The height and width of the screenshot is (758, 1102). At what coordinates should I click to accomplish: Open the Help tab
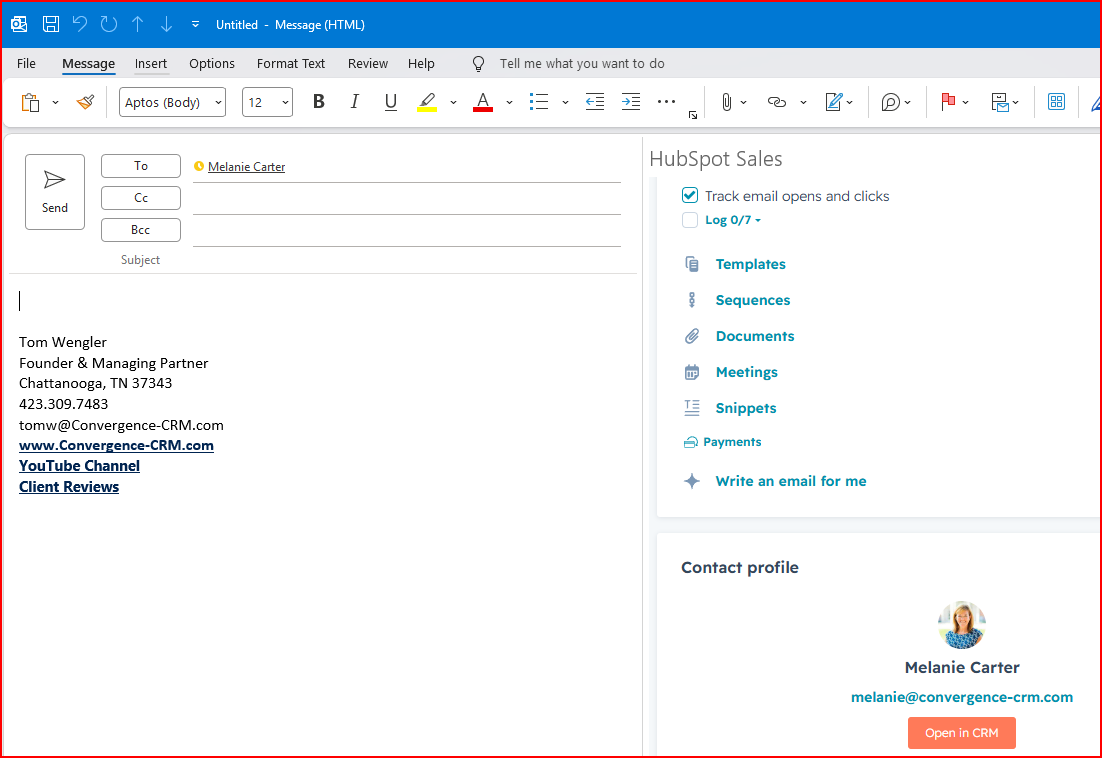421,63
